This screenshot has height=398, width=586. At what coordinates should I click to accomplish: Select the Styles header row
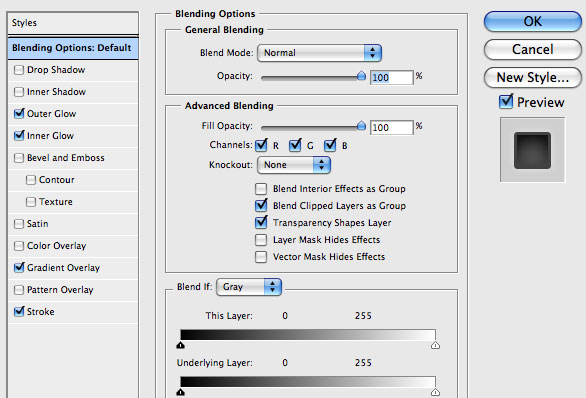[x=73, y=23]
